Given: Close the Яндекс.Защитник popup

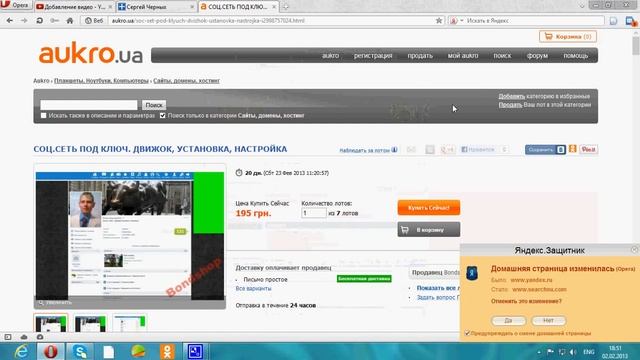Looking at the screenshot, I should tap(635, 249).
